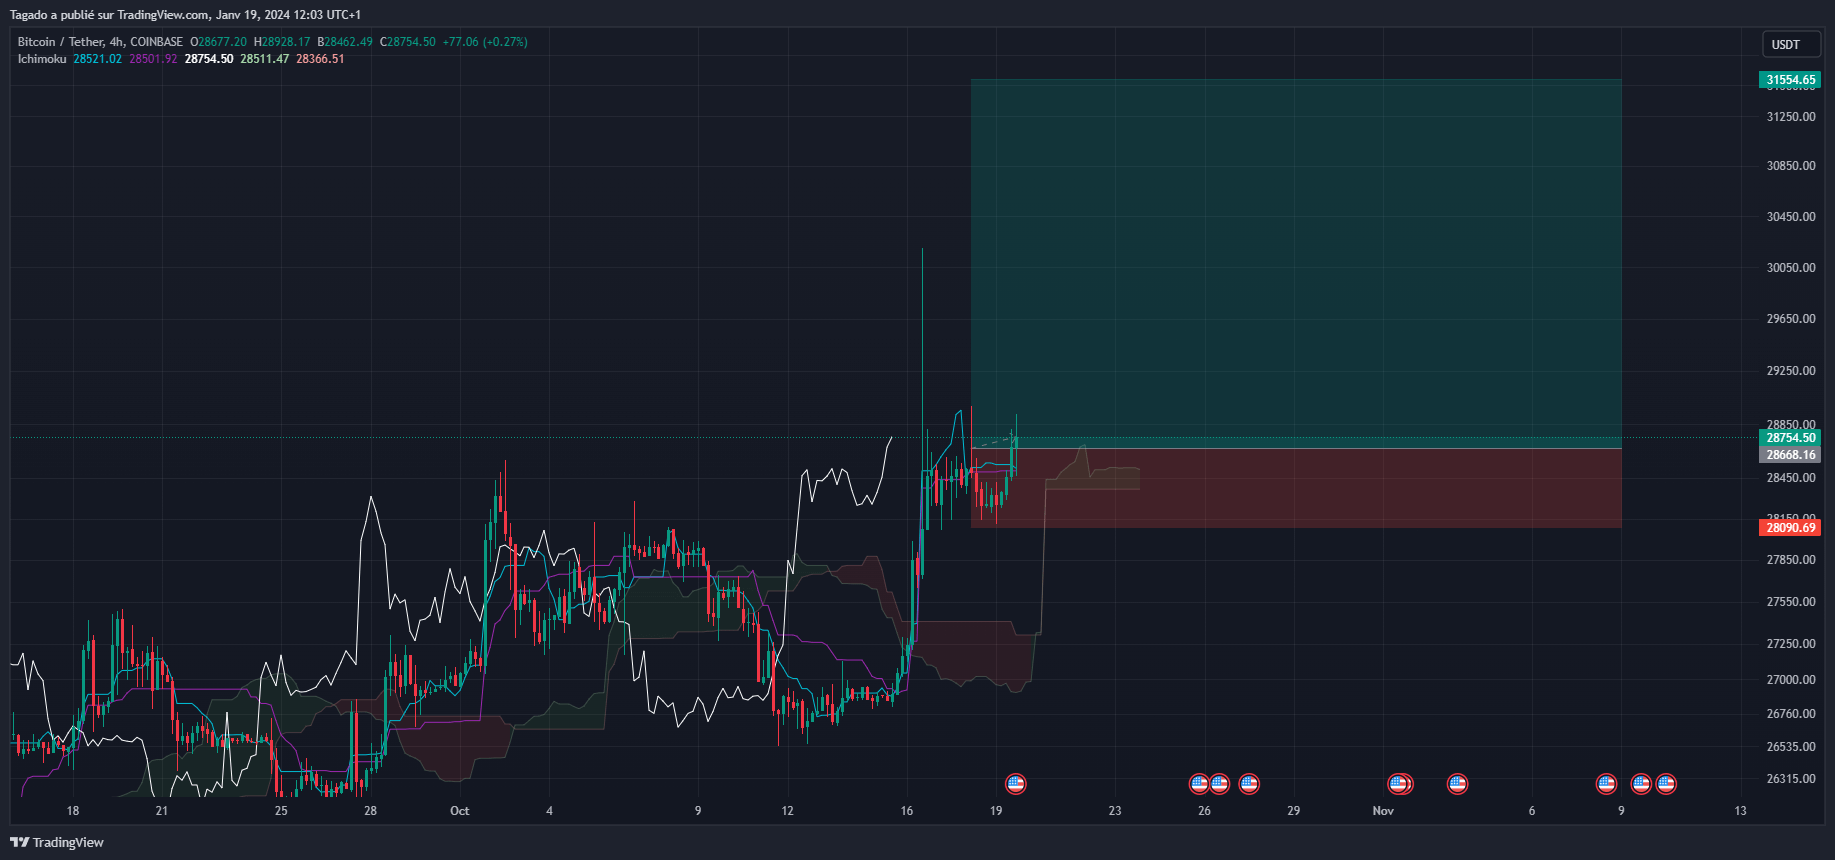Viewport: 1835px width, 860px height.
Task: Click the published-on TradingView.com header text
Action: tap(185, 15)
